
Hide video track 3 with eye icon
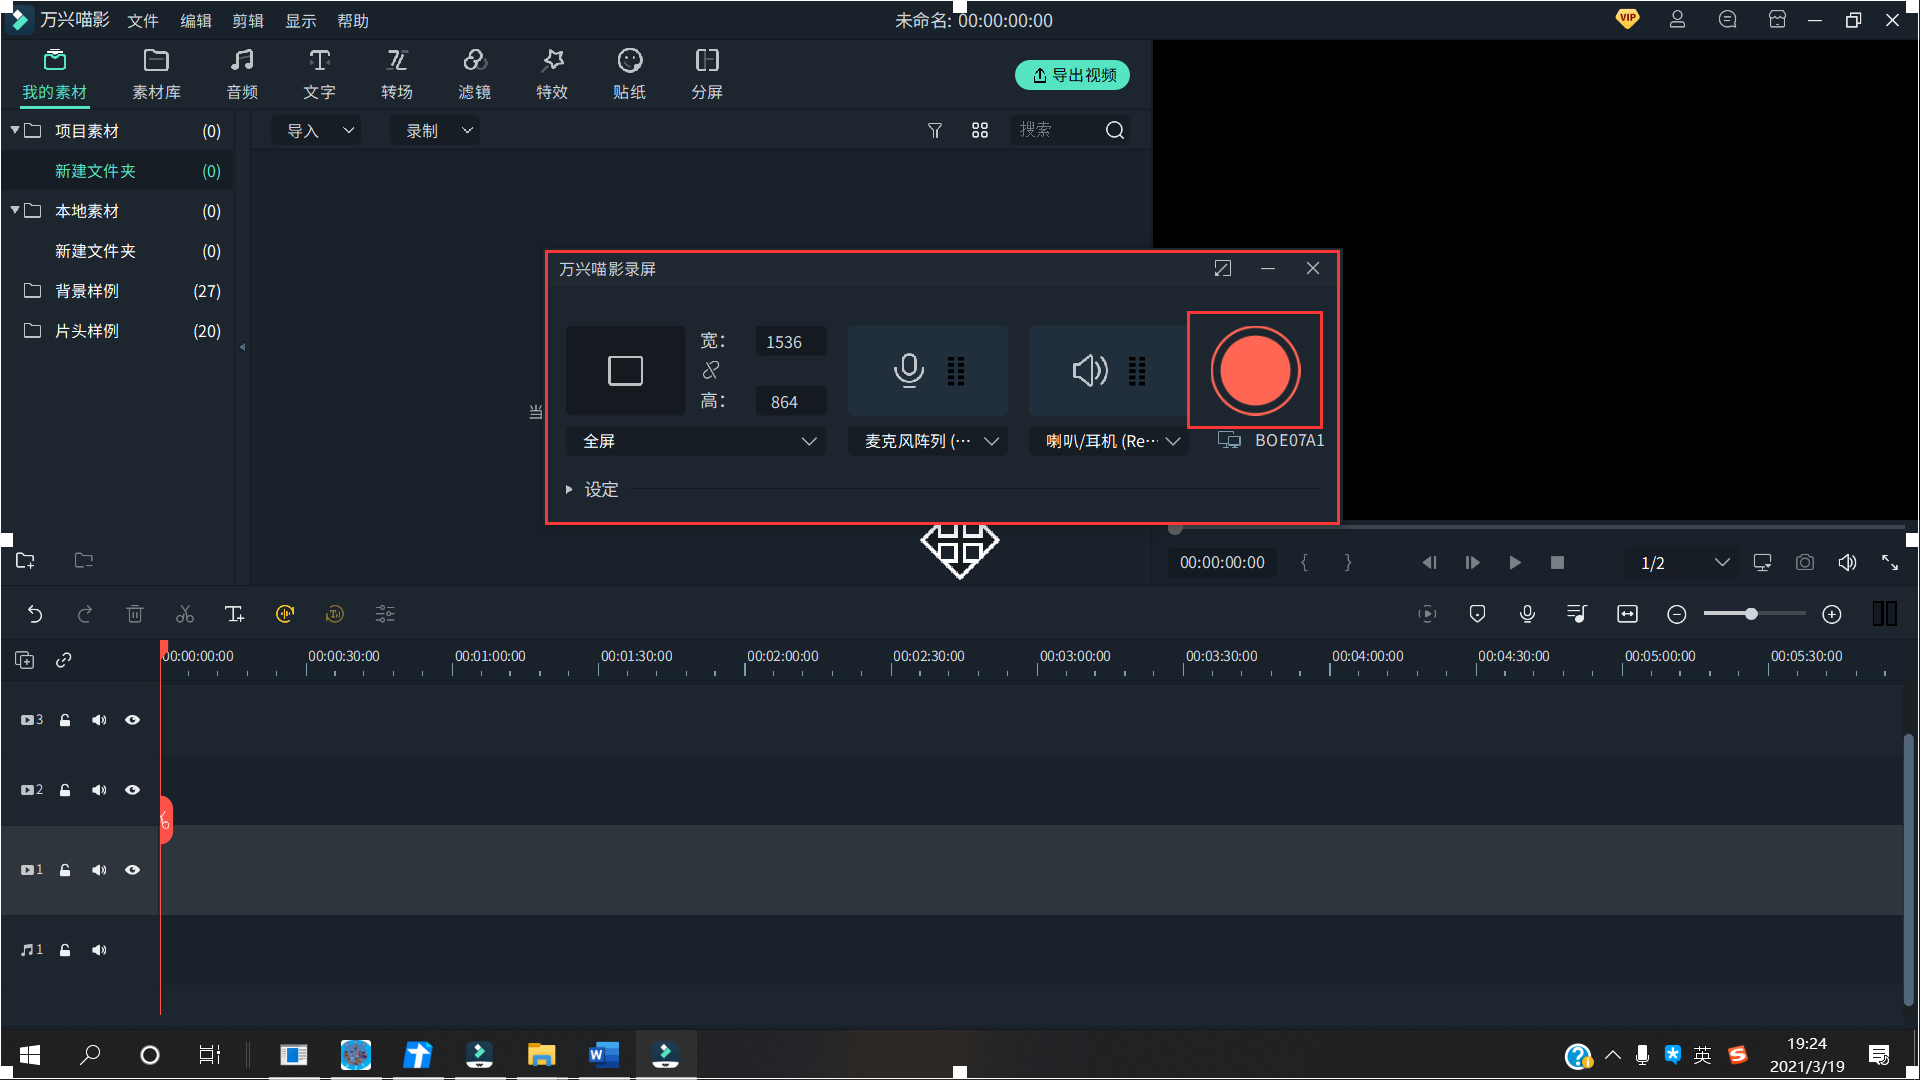click(132, 720)
